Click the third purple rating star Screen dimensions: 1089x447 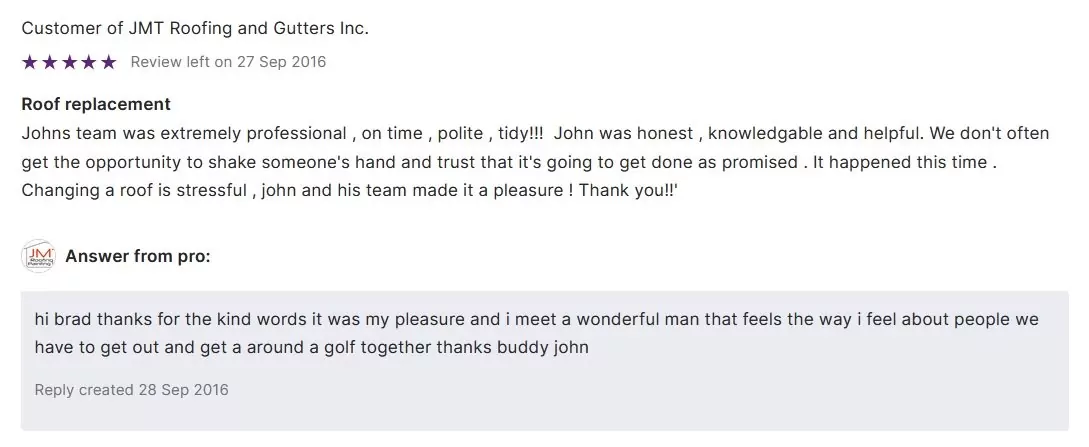tap(69, 62)
